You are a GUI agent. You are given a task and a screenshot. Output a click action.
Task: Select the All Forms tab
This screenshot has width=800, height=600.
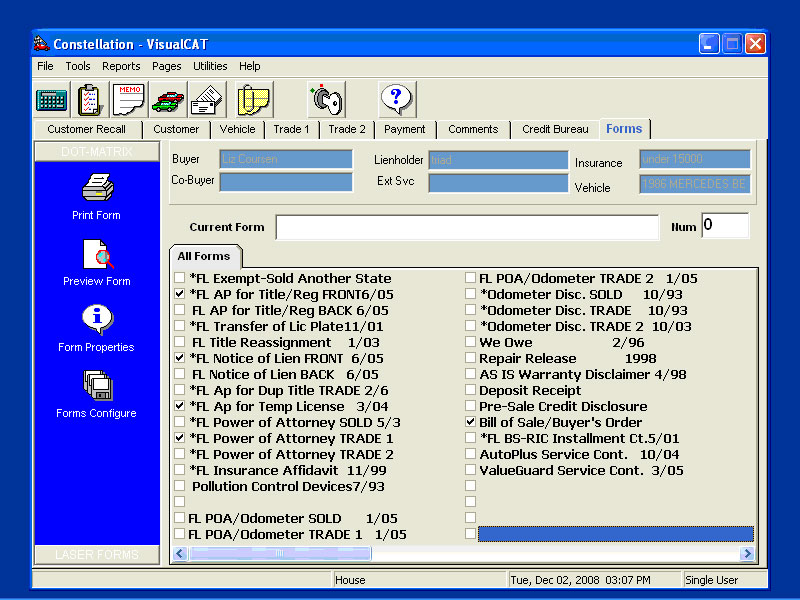pyautogui.click(x=204, y=256)
